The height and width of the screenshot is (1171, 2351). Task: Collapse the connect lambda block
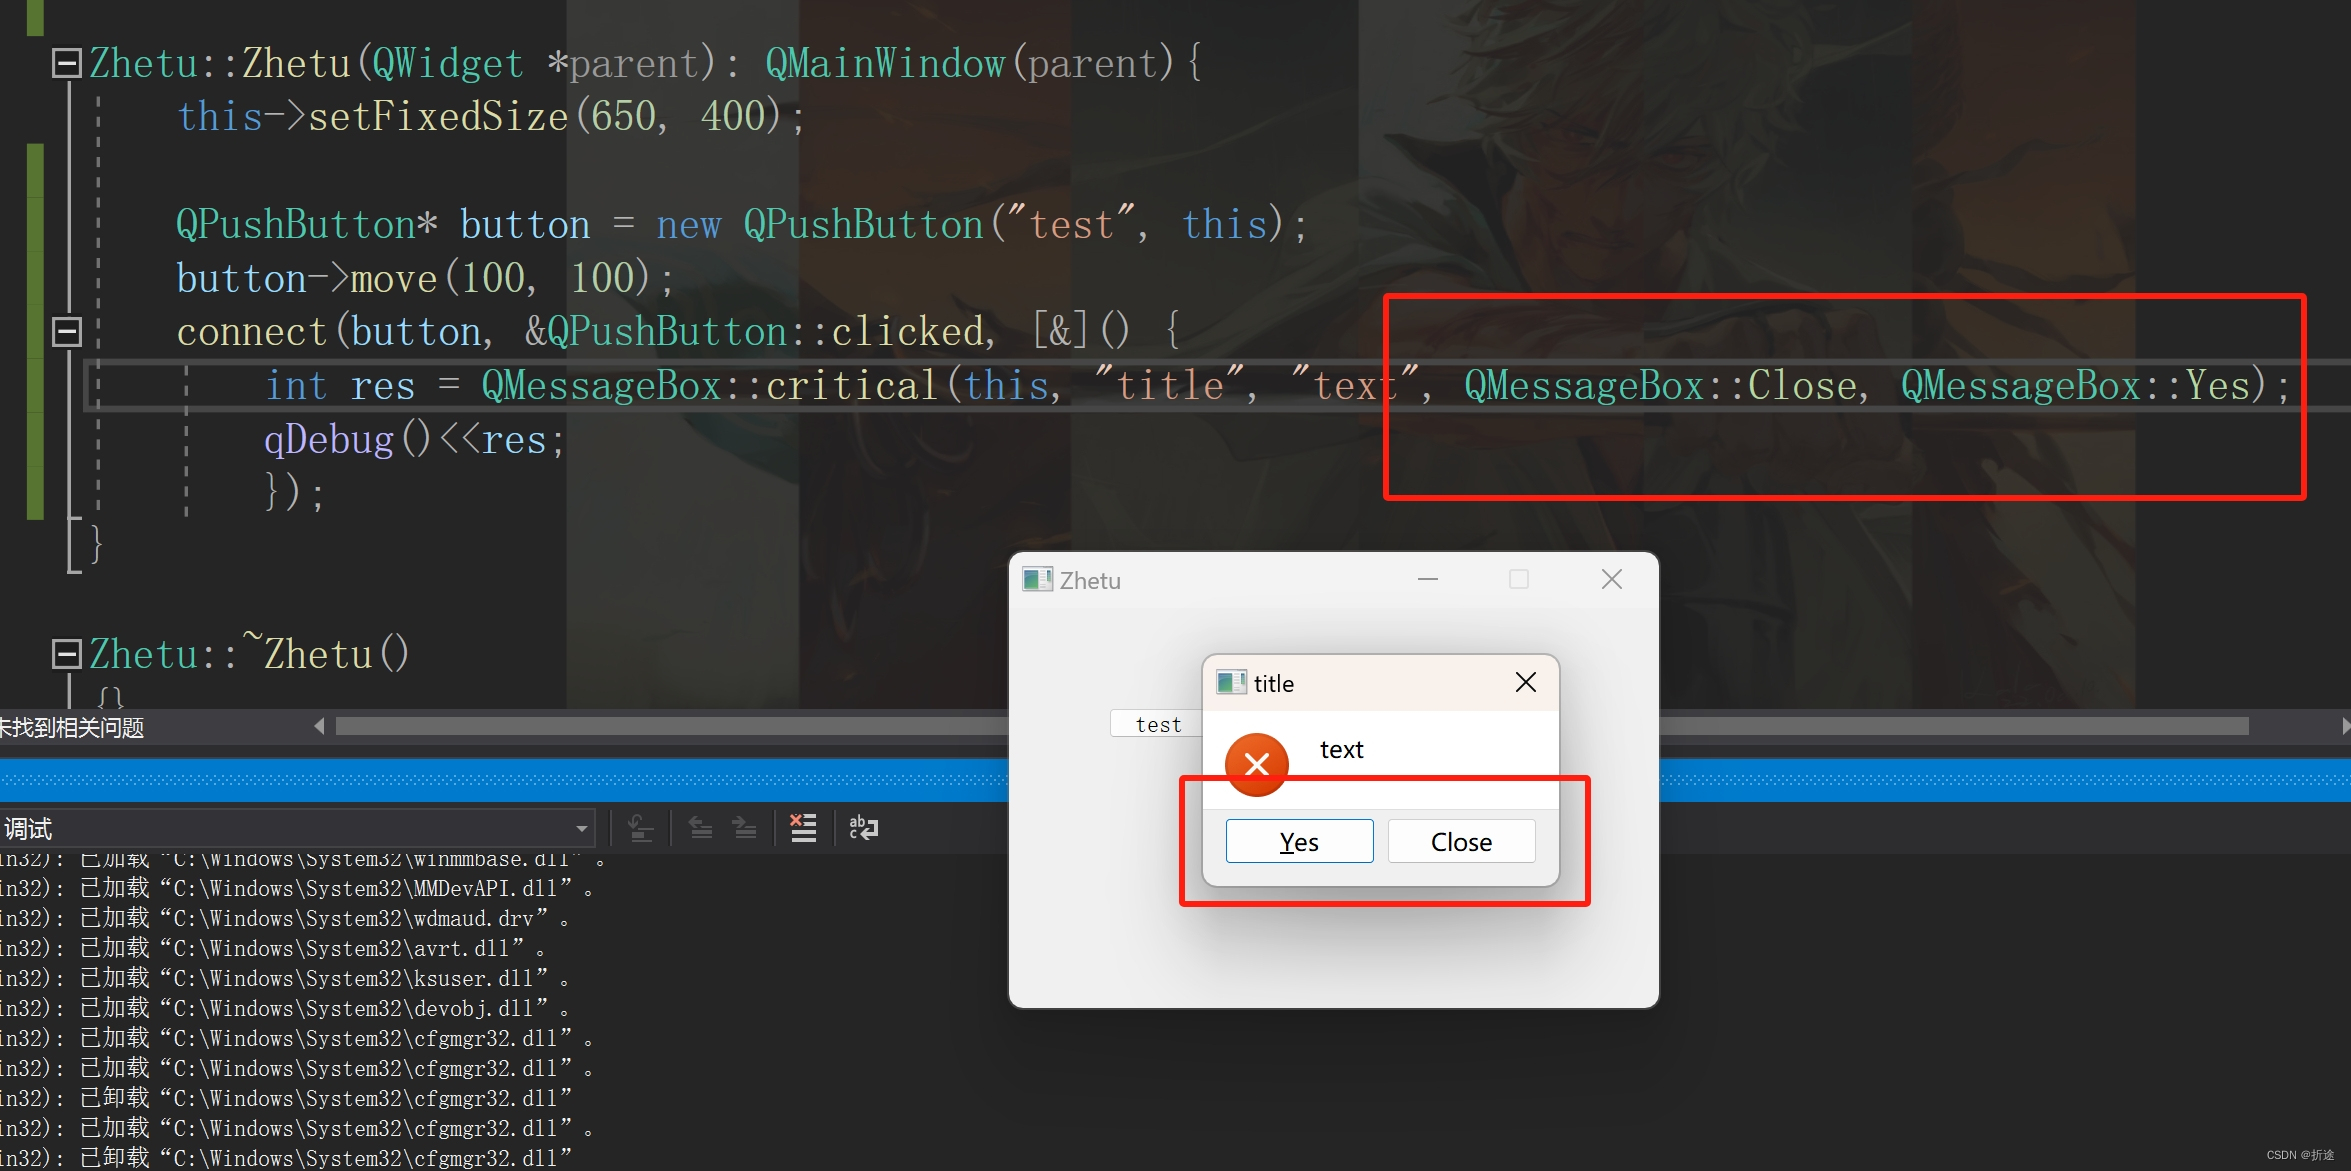[x=67, y=331]
